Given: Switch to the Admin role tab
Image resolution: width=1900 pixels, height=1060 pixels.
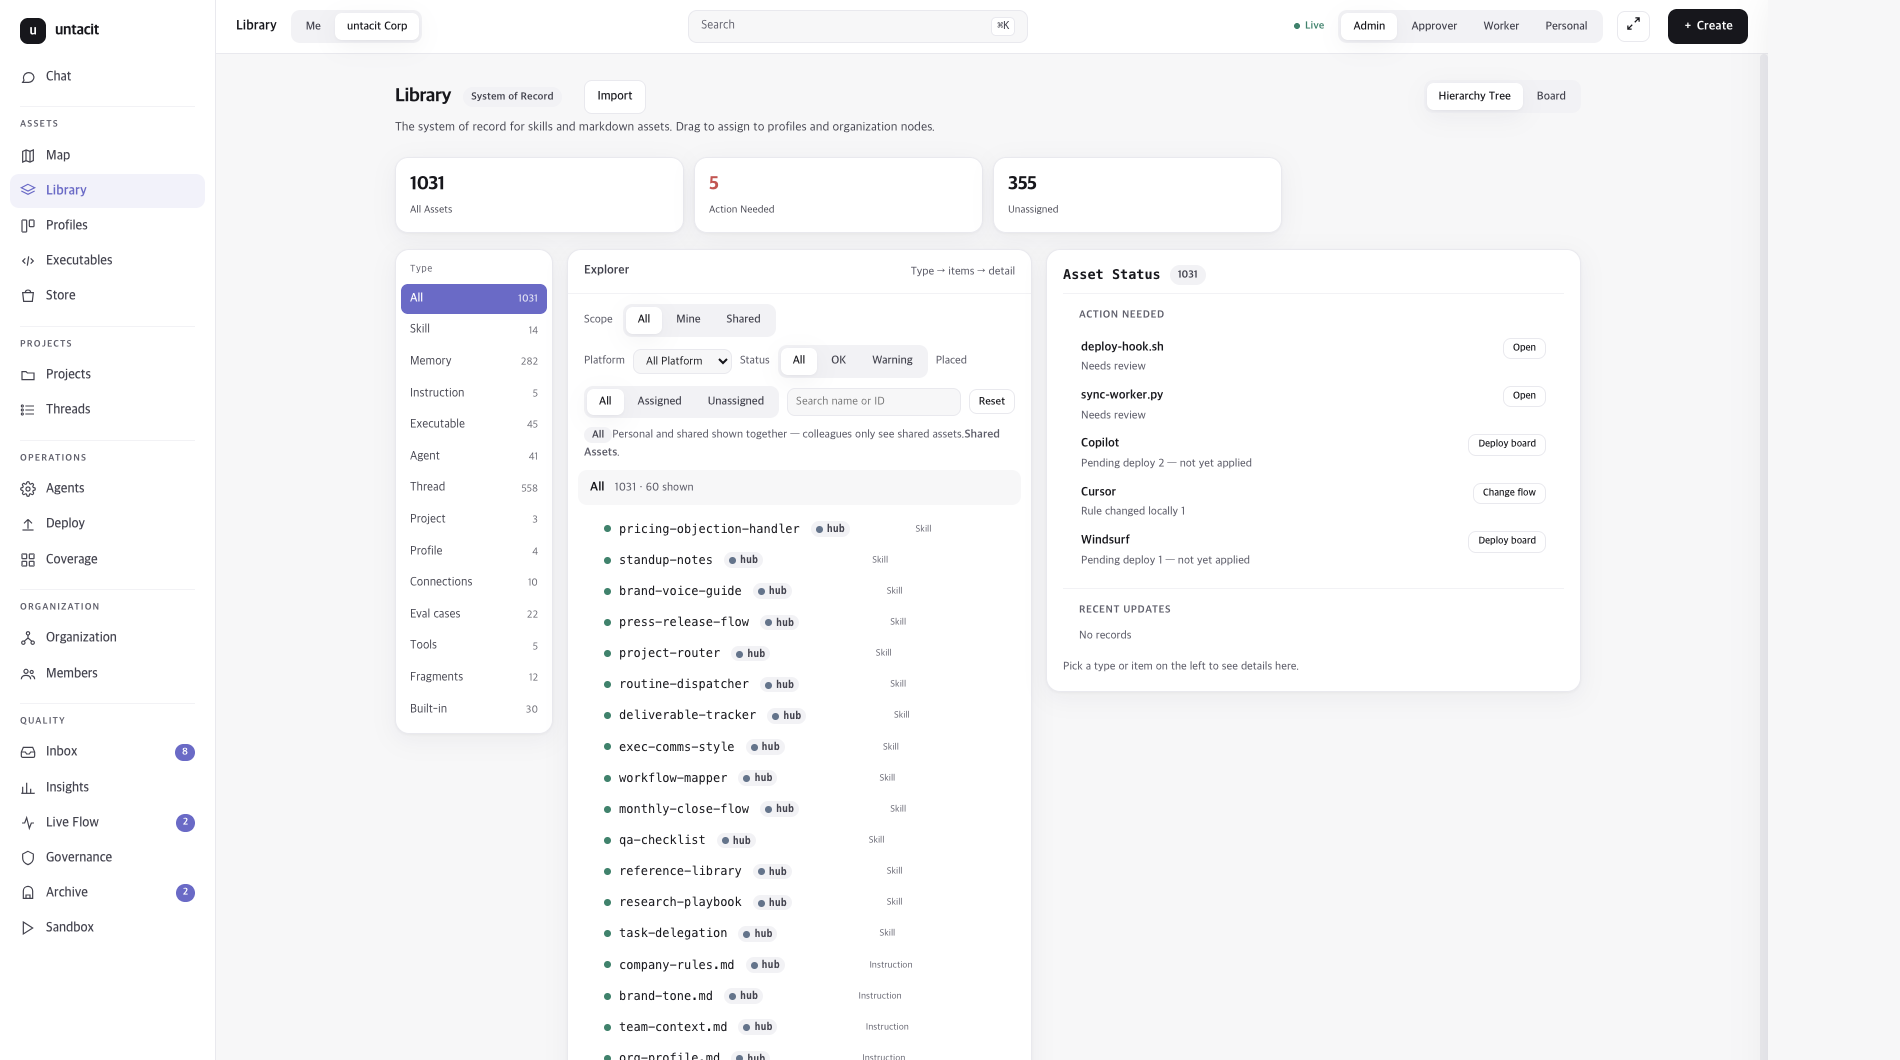Looking at the screenshot, I should point(1369,26).
